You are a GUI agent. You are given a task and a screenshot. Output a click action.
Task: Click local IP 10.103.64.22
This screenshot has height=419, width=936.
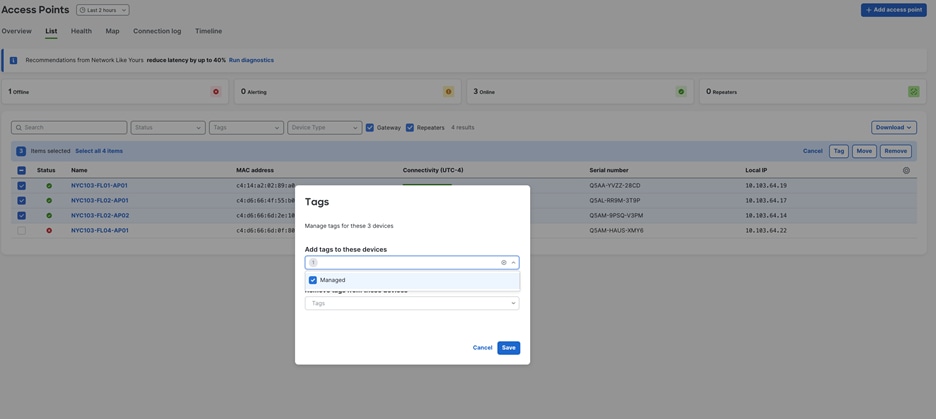point(766,230)
